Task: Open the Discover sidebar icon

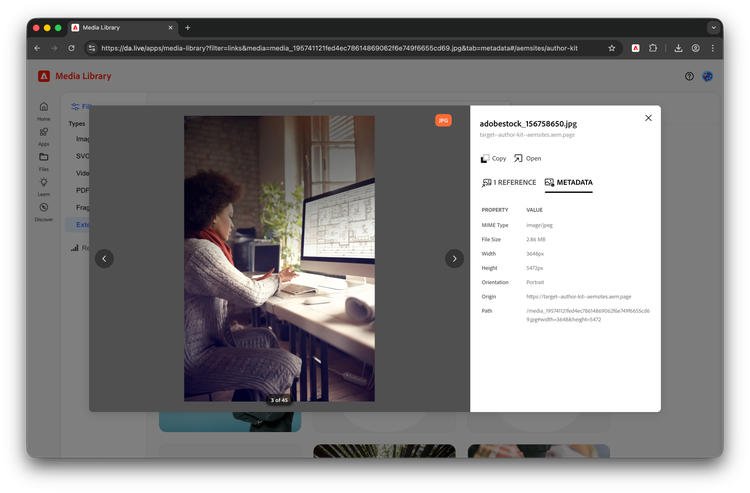Action: point(43,210)
